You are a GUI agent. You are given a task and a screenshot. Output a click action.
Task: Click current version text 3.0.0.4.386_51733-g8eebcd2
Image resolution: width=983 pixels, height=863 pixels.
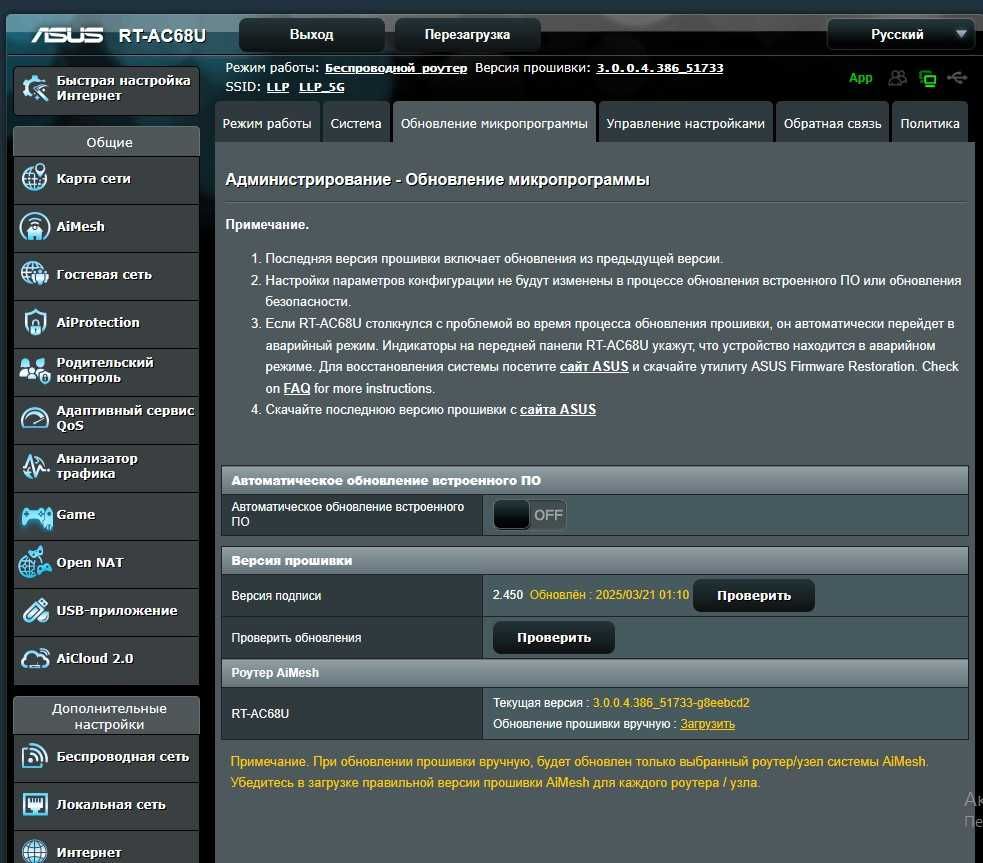point(671,703)
